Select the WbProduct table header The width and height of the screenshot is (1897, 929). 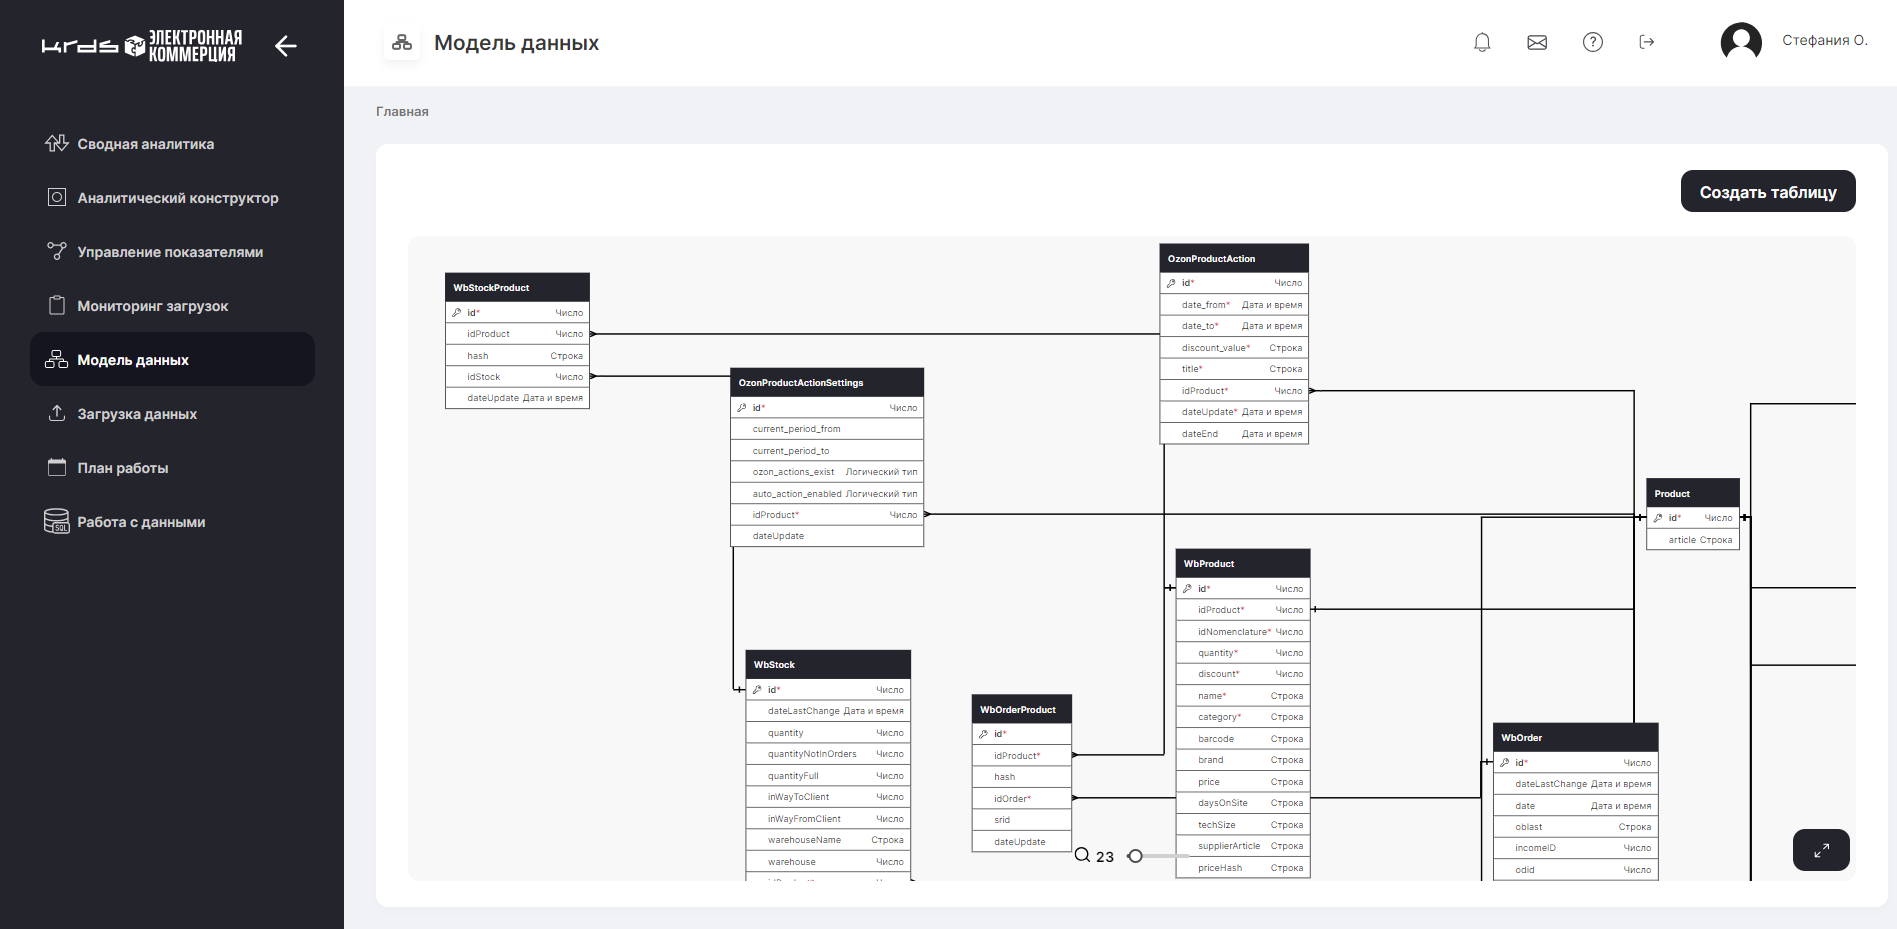click(1242, 563)
